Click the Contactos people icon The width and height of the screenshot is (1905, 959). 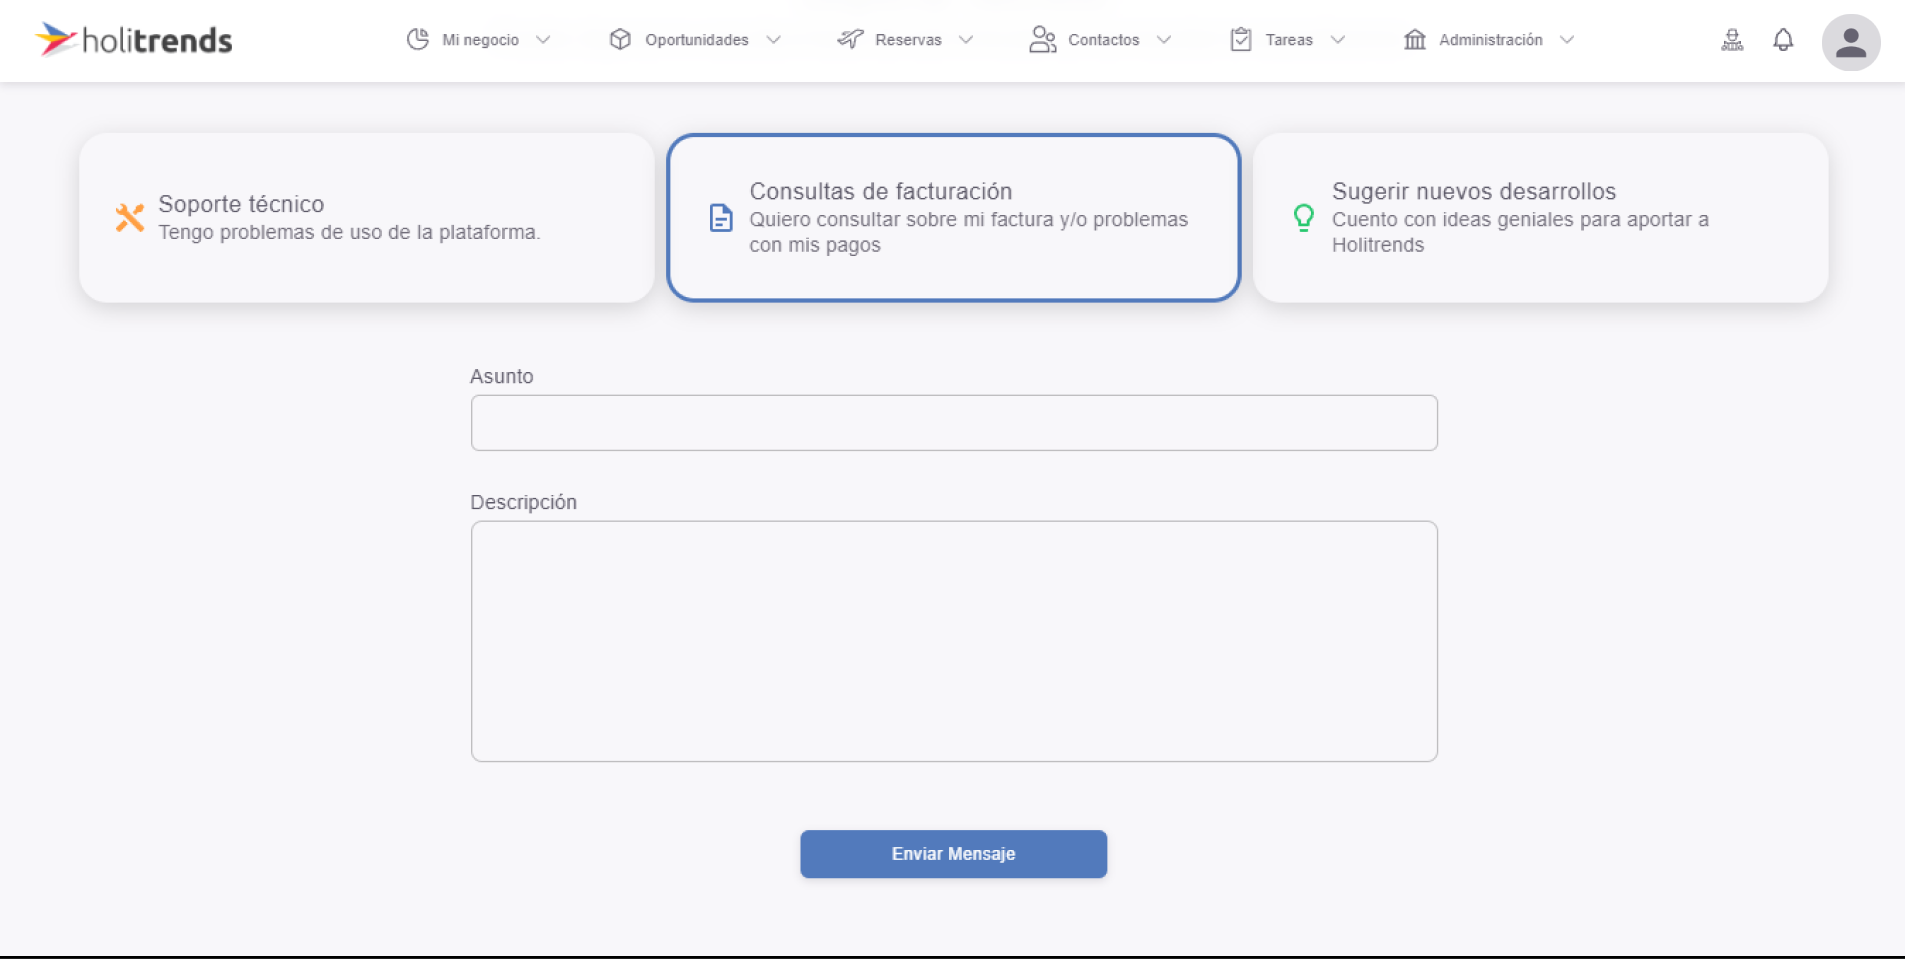1043,39
